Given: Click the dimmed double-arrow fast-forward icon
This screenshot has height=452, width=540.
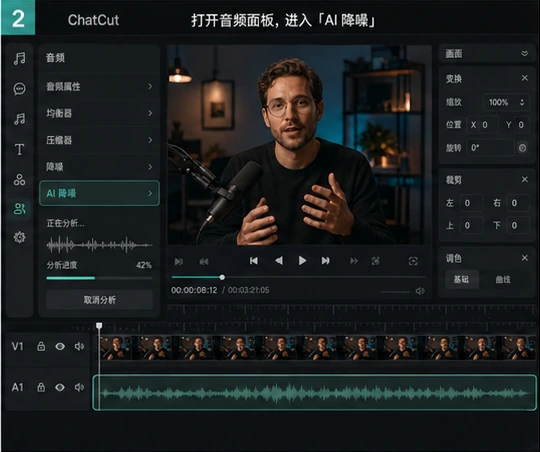Looking at the screenshot, I should point(354,261).
